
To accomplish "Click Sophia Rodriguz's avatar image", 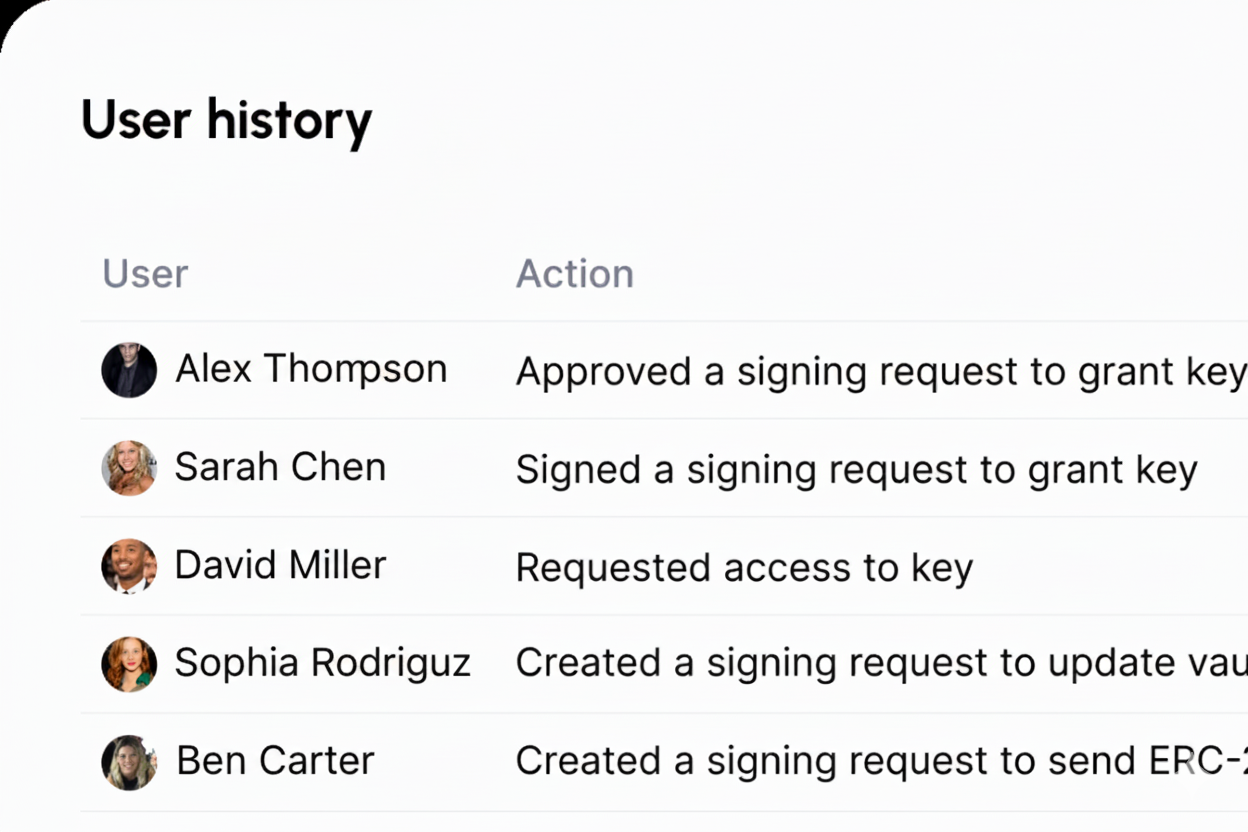I will (129, 664).
